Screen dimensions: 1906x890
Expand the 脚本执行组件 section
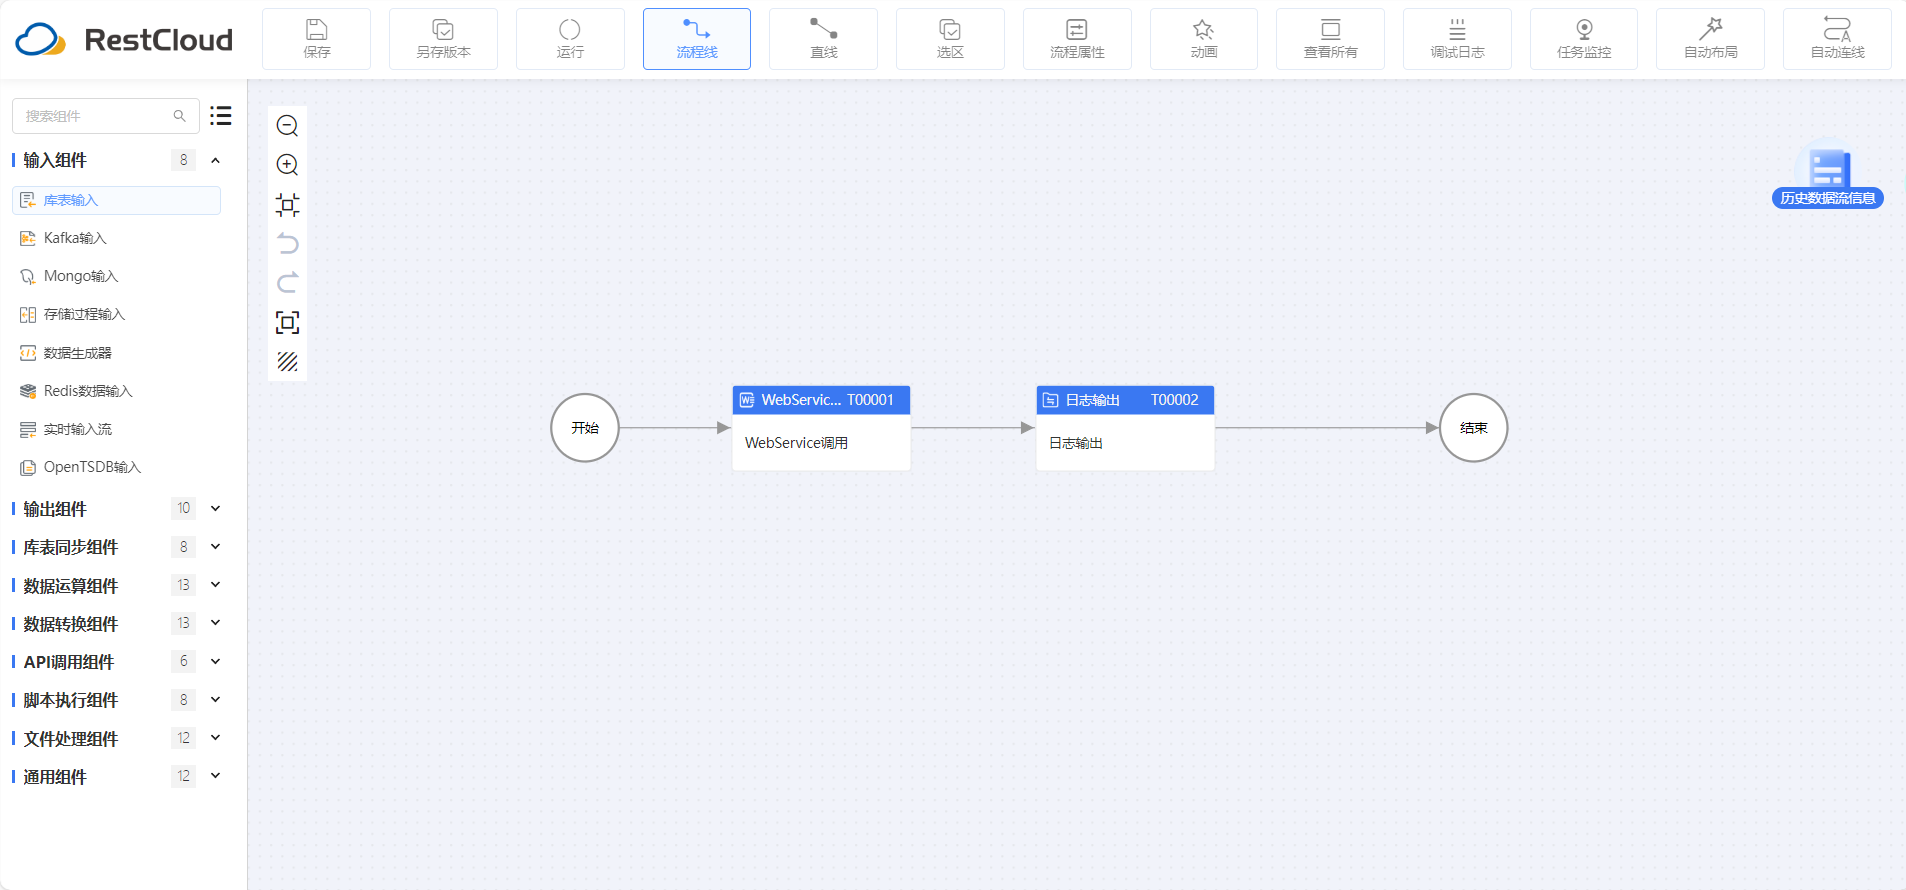215,700
